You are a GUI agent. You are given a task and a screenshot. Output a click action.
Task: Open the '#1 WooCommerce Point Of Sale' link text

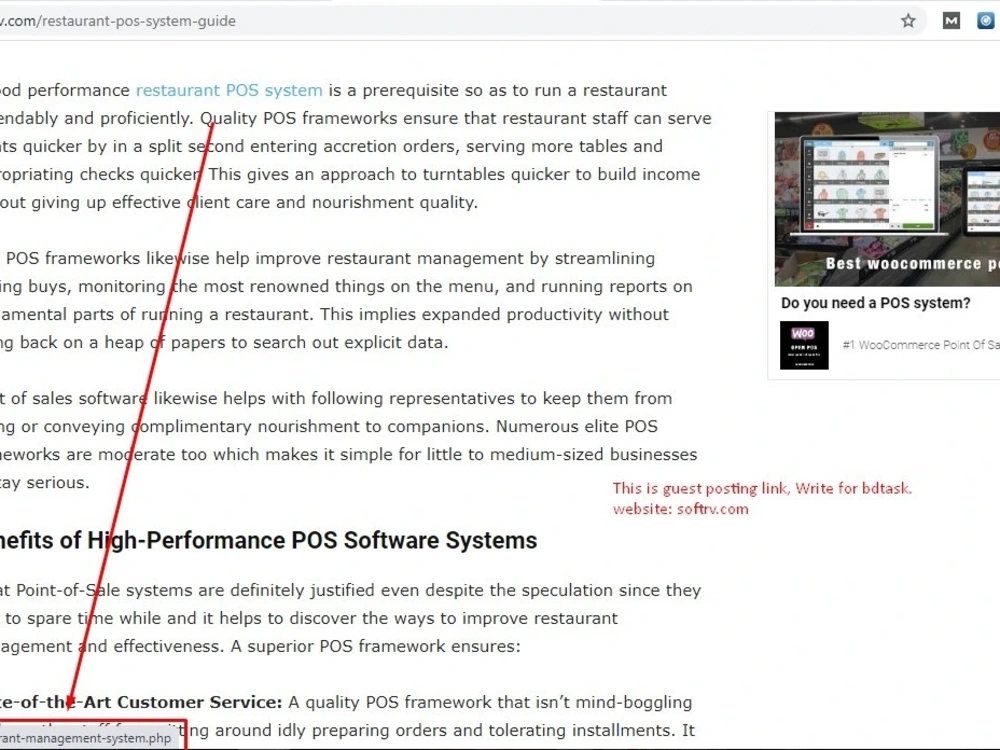point(921,345)
